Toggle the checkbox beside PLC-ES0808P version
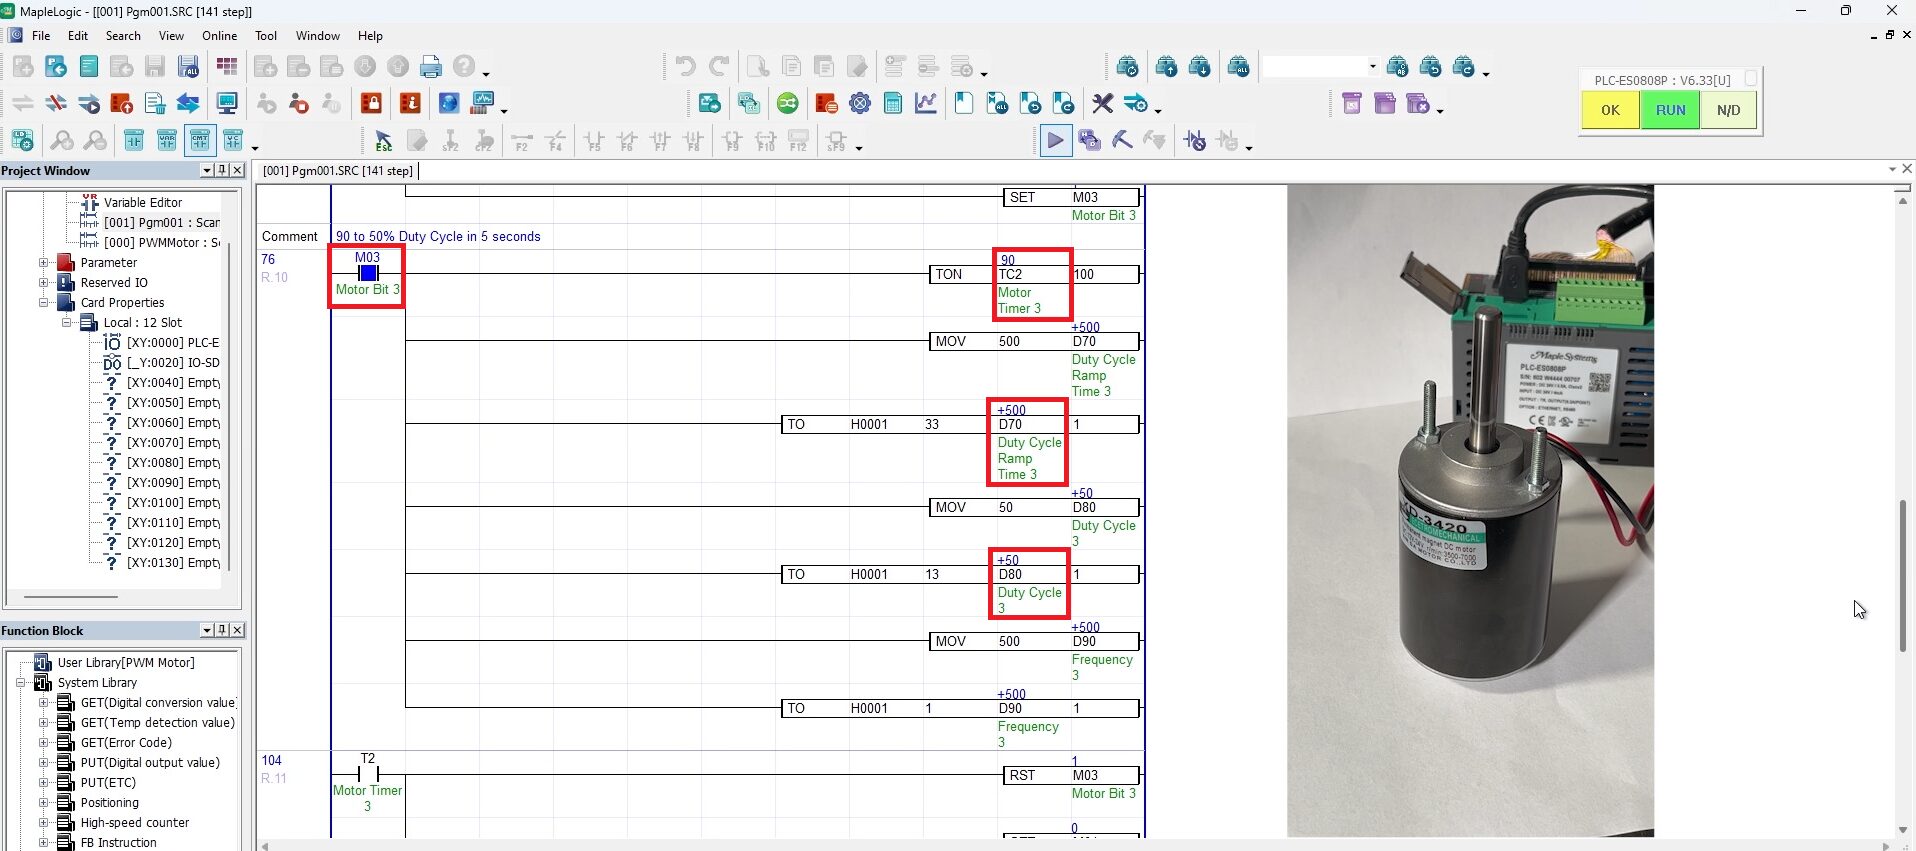Image resolution: width=1916 pixels, height=851 pixels. 1750,79
